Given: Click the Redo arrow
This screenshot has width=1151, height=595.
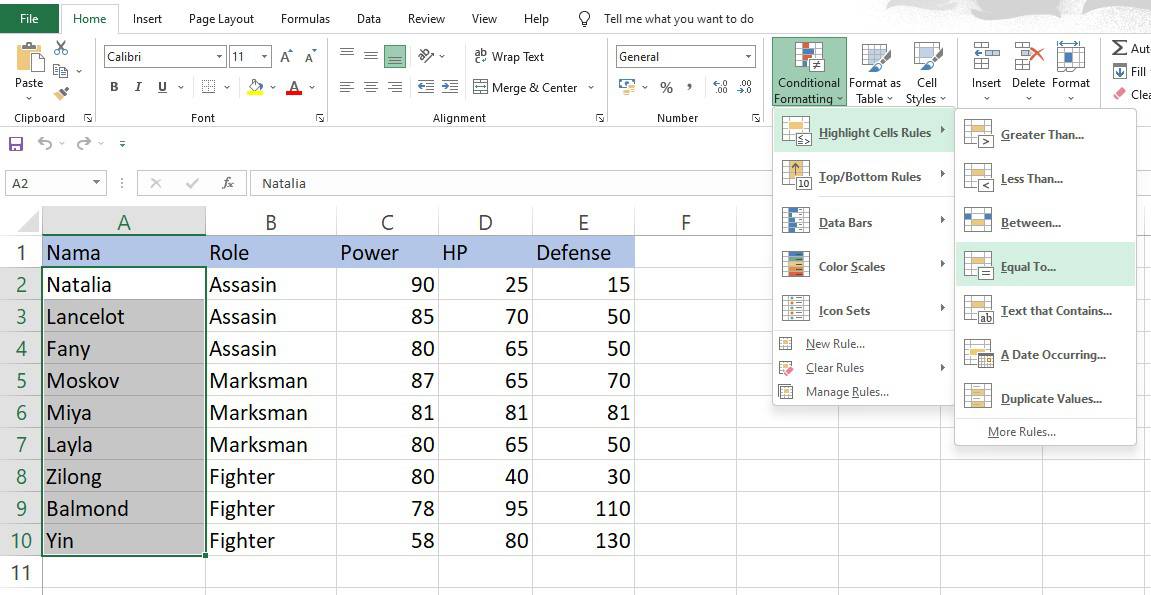Looking at the screenshot, I should 84,144.
